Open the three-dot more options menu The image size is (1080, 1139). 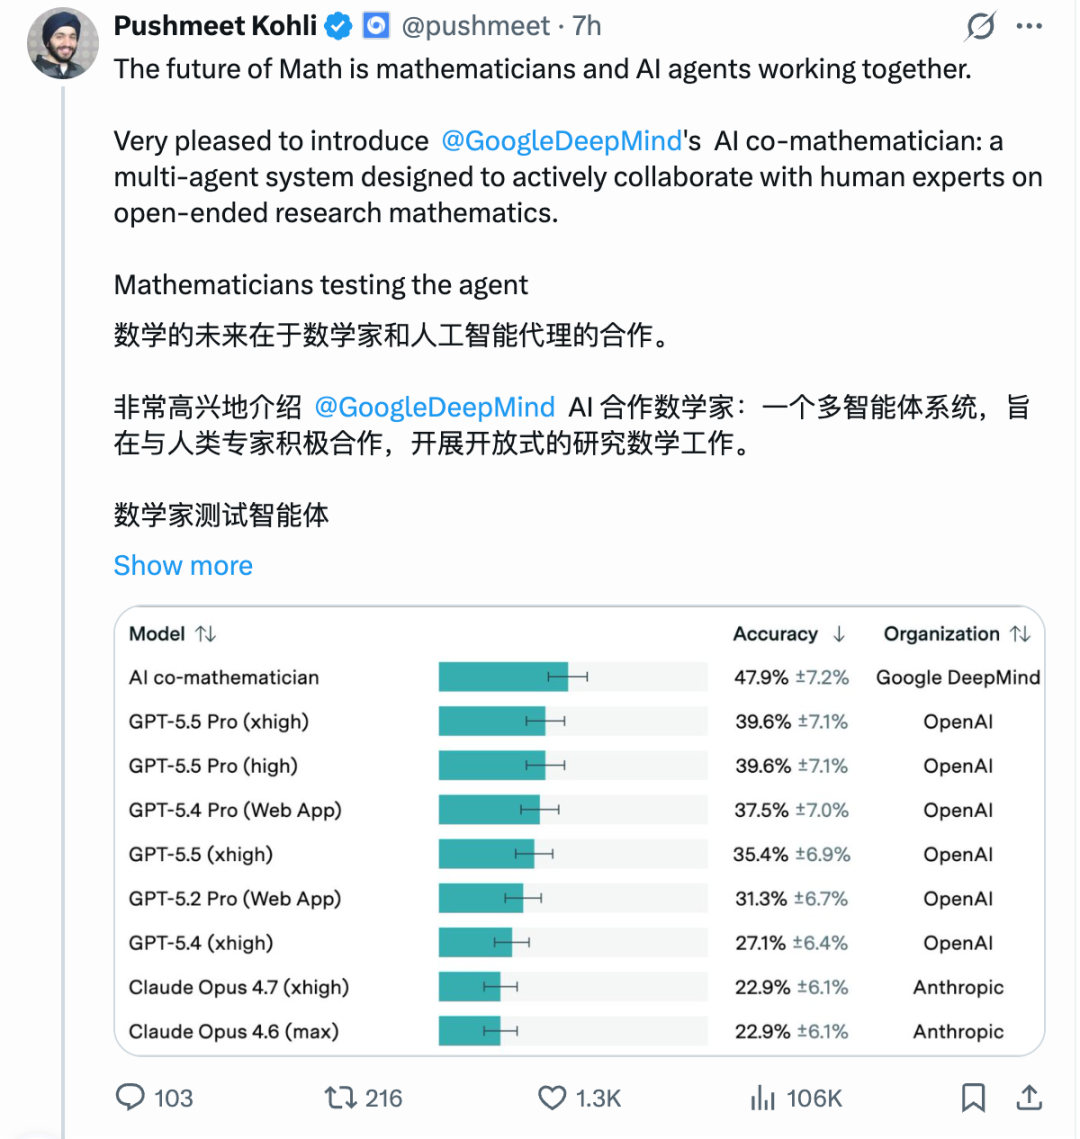(1029, 26)
